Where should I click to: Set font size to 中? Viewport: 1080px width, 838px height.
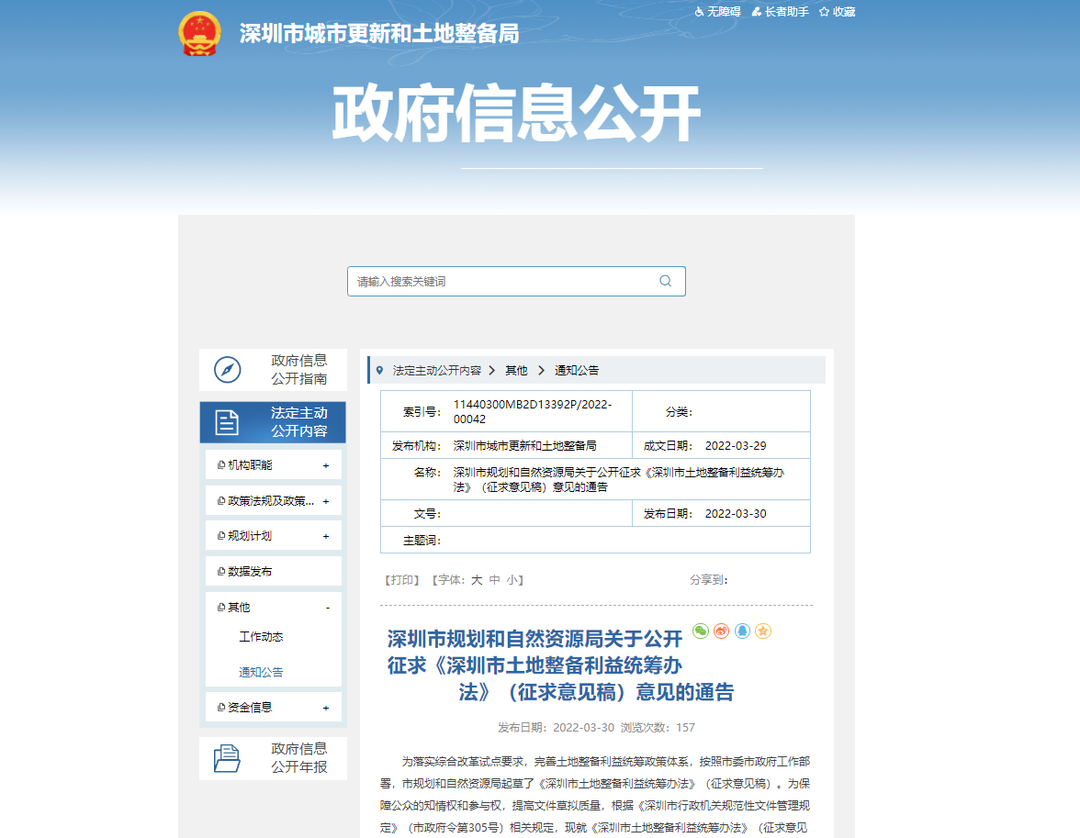click(x=494, y=580)
